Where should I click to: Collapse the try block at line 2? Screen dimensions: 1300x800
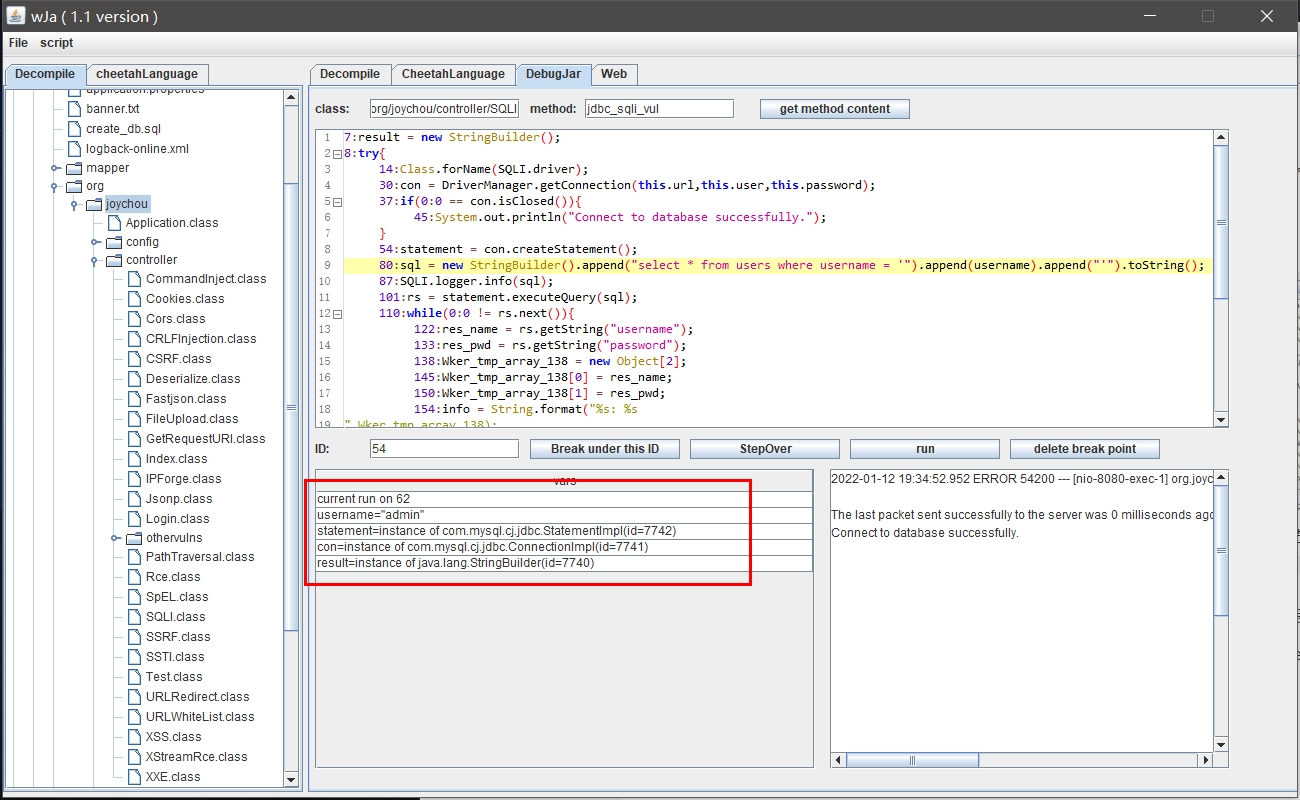click(337, 154)
